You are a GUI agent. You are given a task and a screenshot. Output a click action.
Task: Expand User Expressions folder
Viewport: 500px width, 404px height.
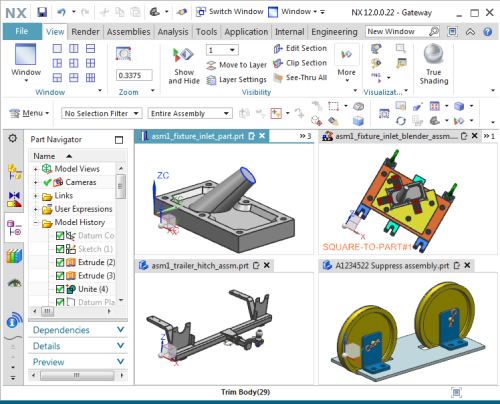pyautogui.click(x=36, y=209)
